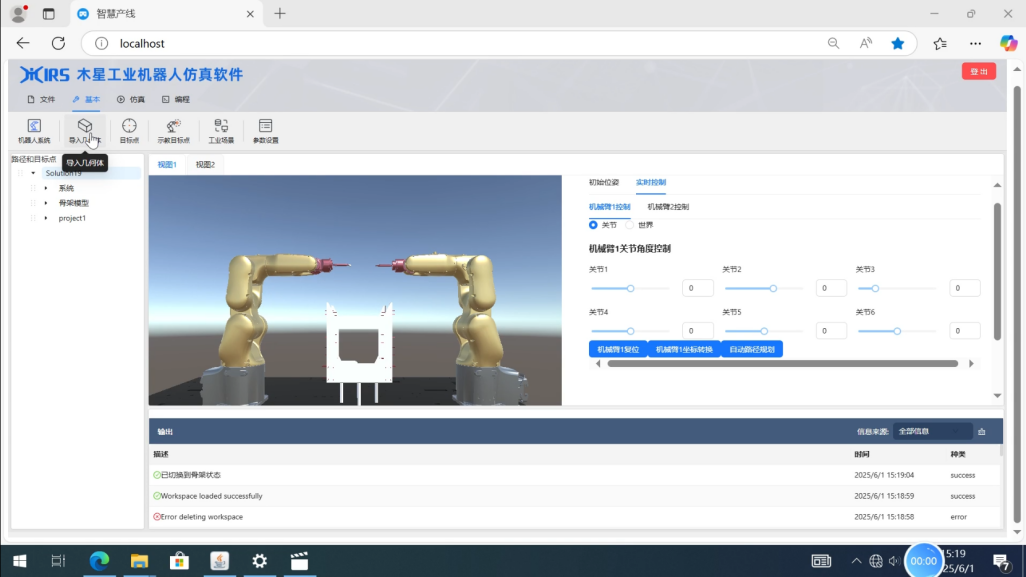
Task: Click the 自动路径规划 button
Action: click(751, 349)
